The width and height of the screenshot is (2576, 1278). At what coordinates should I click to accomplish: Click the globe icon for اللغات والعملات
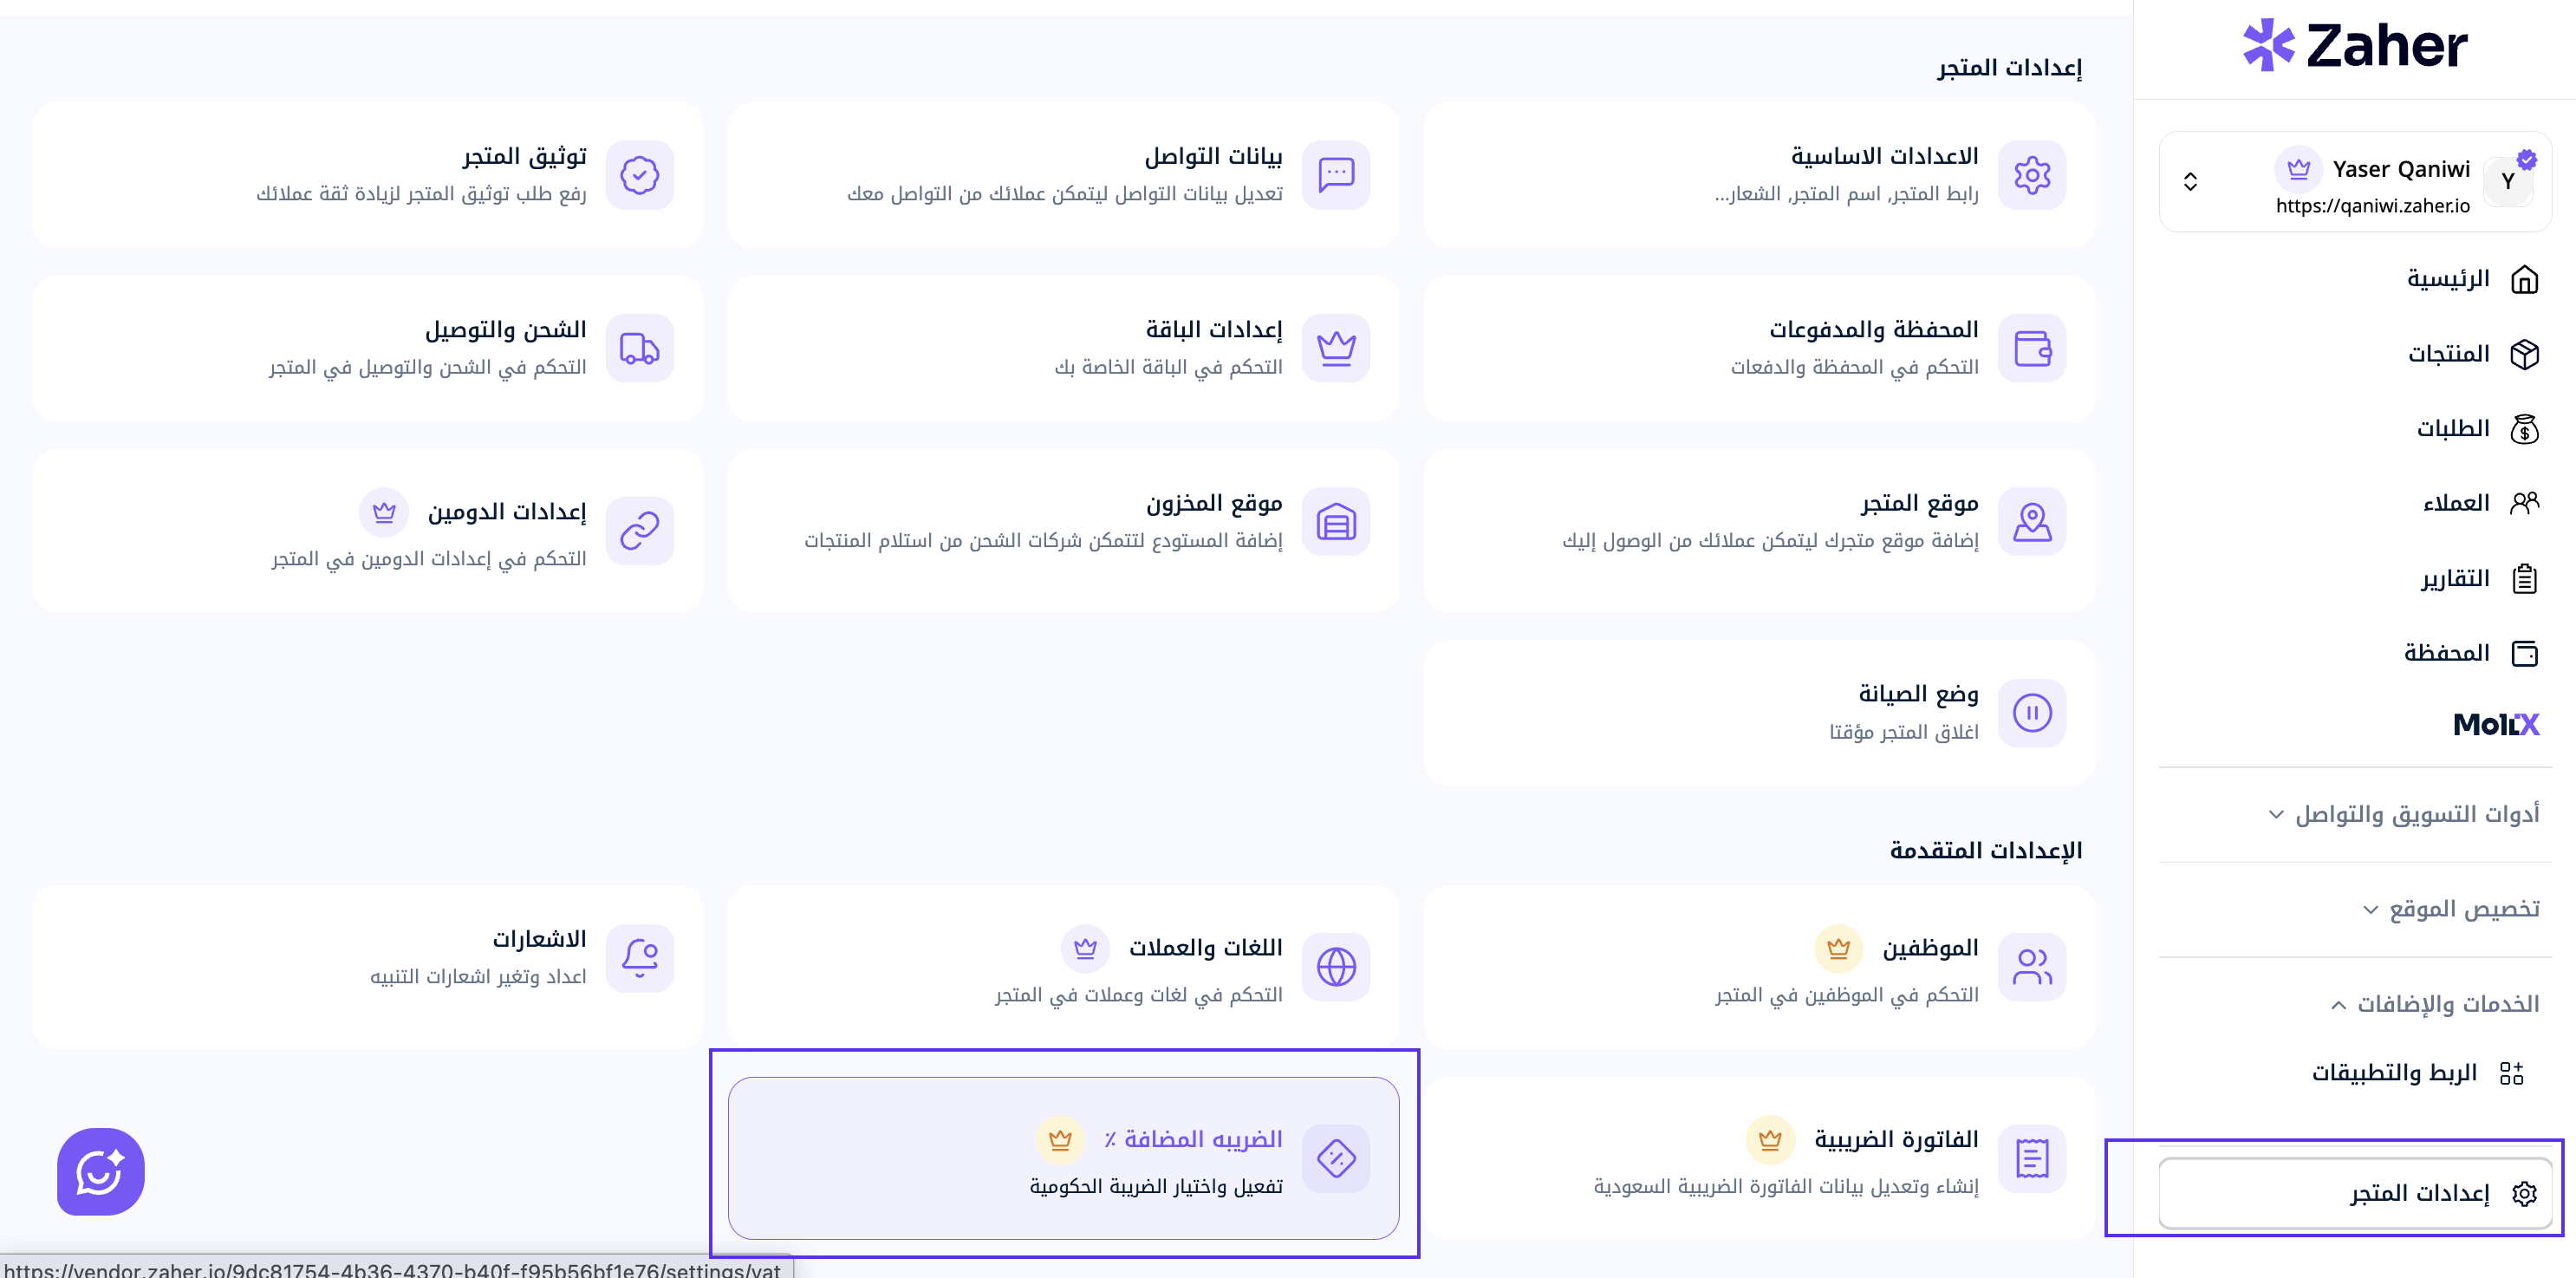click(x=1336, y=967)
